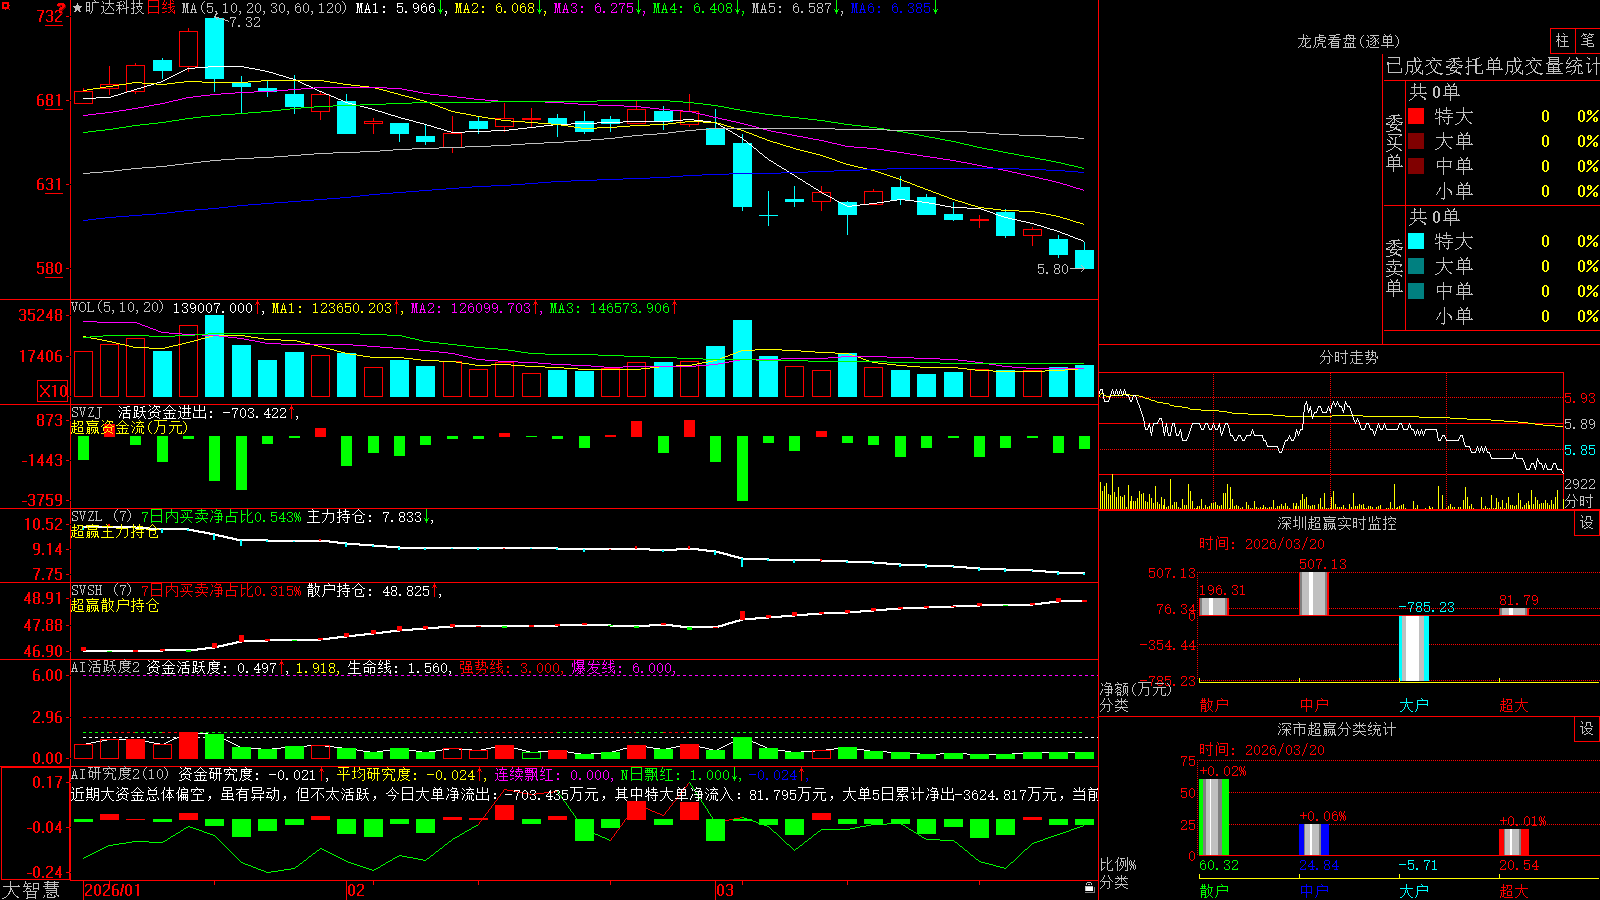Click the teal 中单 sell order swatch

(1416, 291)
